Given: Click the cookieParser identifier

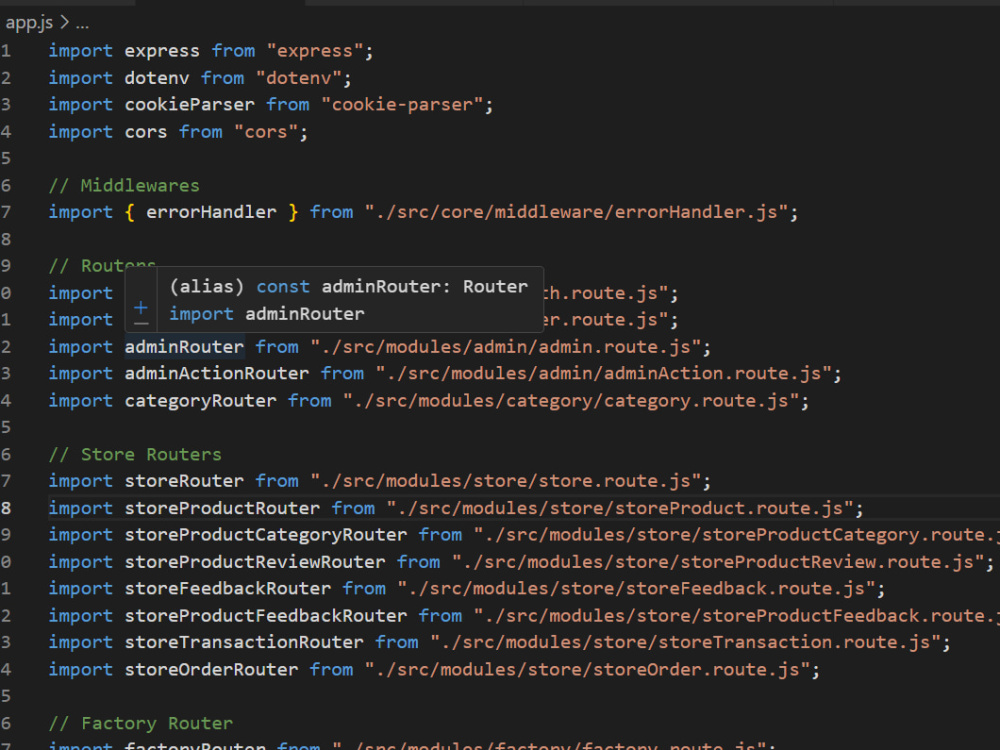Looking at the screenshot, I should (189, 105).
